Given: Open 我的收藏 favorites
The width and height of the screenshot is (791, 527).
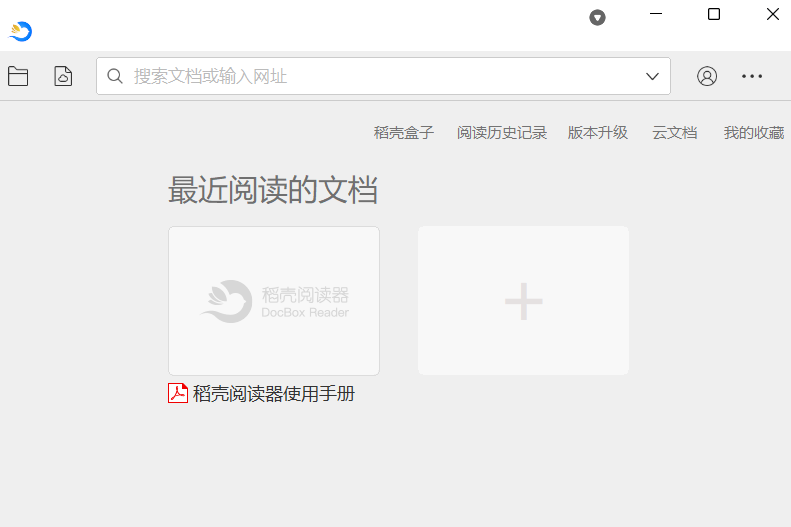Looking at the screenshot, I should pos(754,133).
